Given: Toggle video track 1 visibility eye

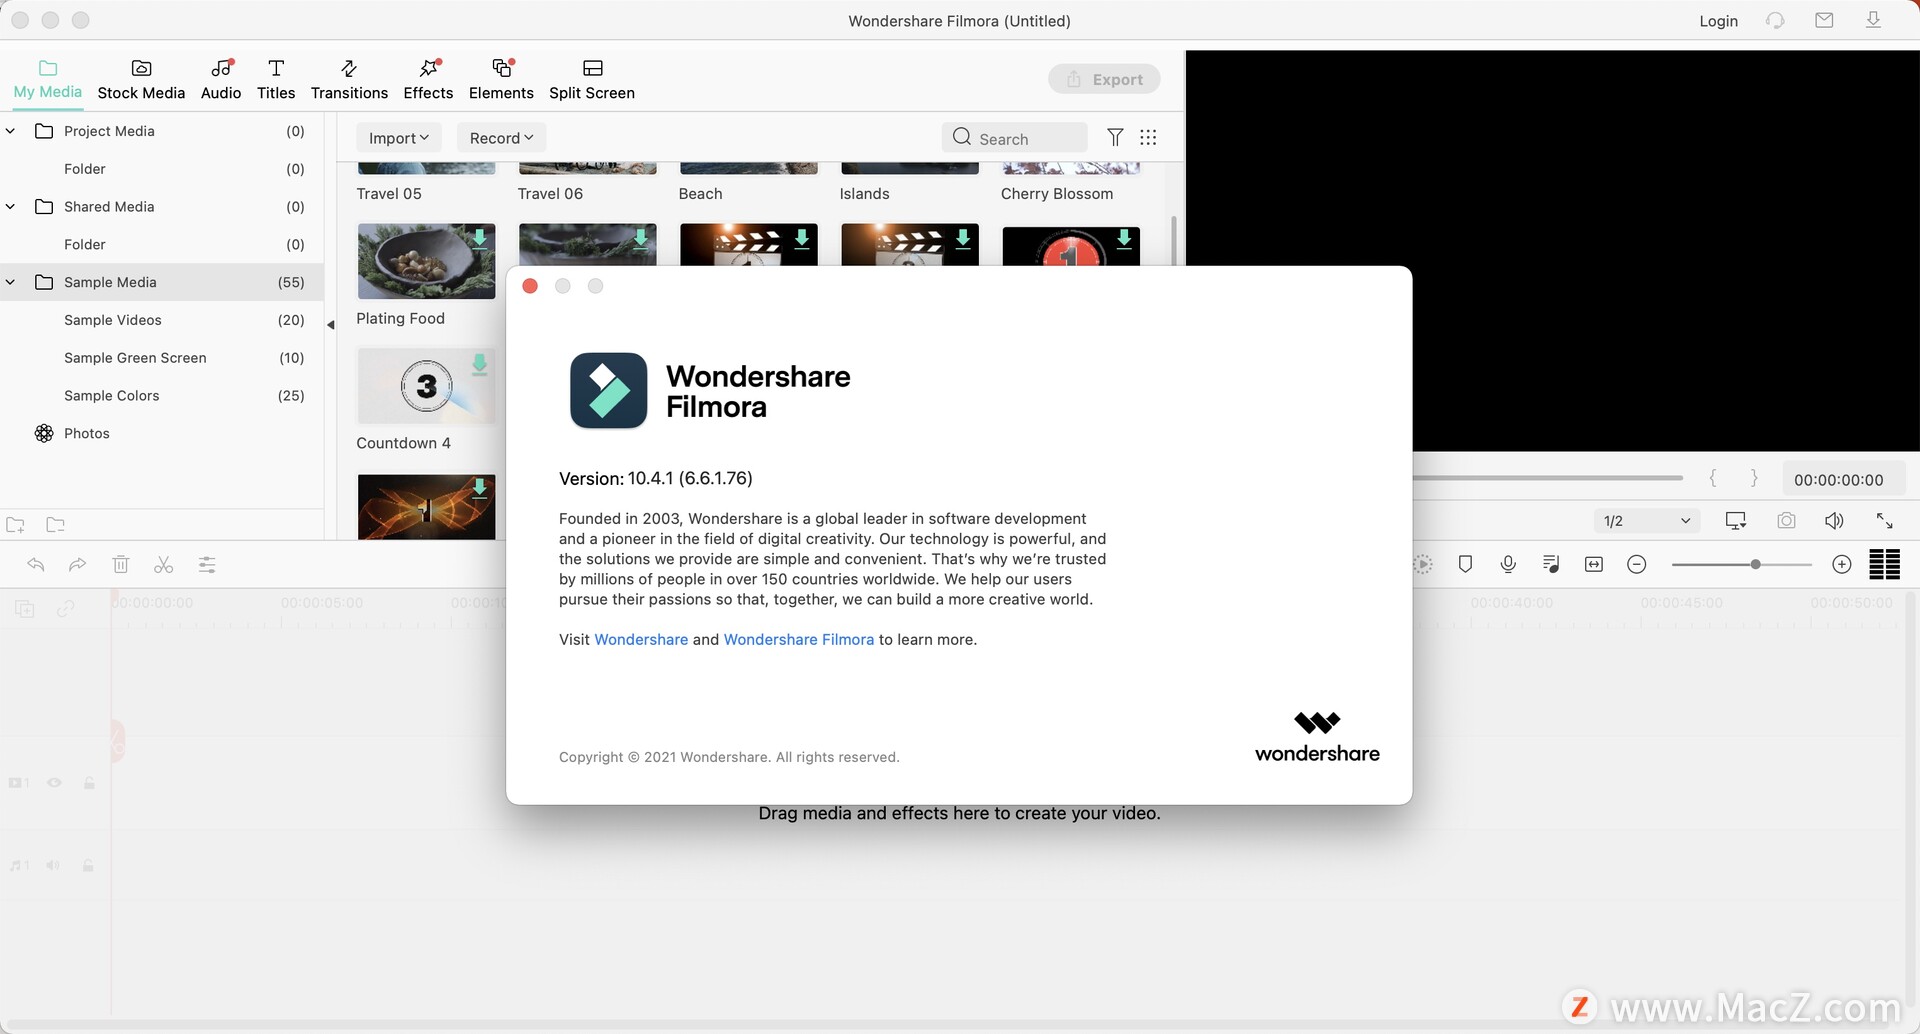Looking at the screenshot, I should (x=55, y=783).
